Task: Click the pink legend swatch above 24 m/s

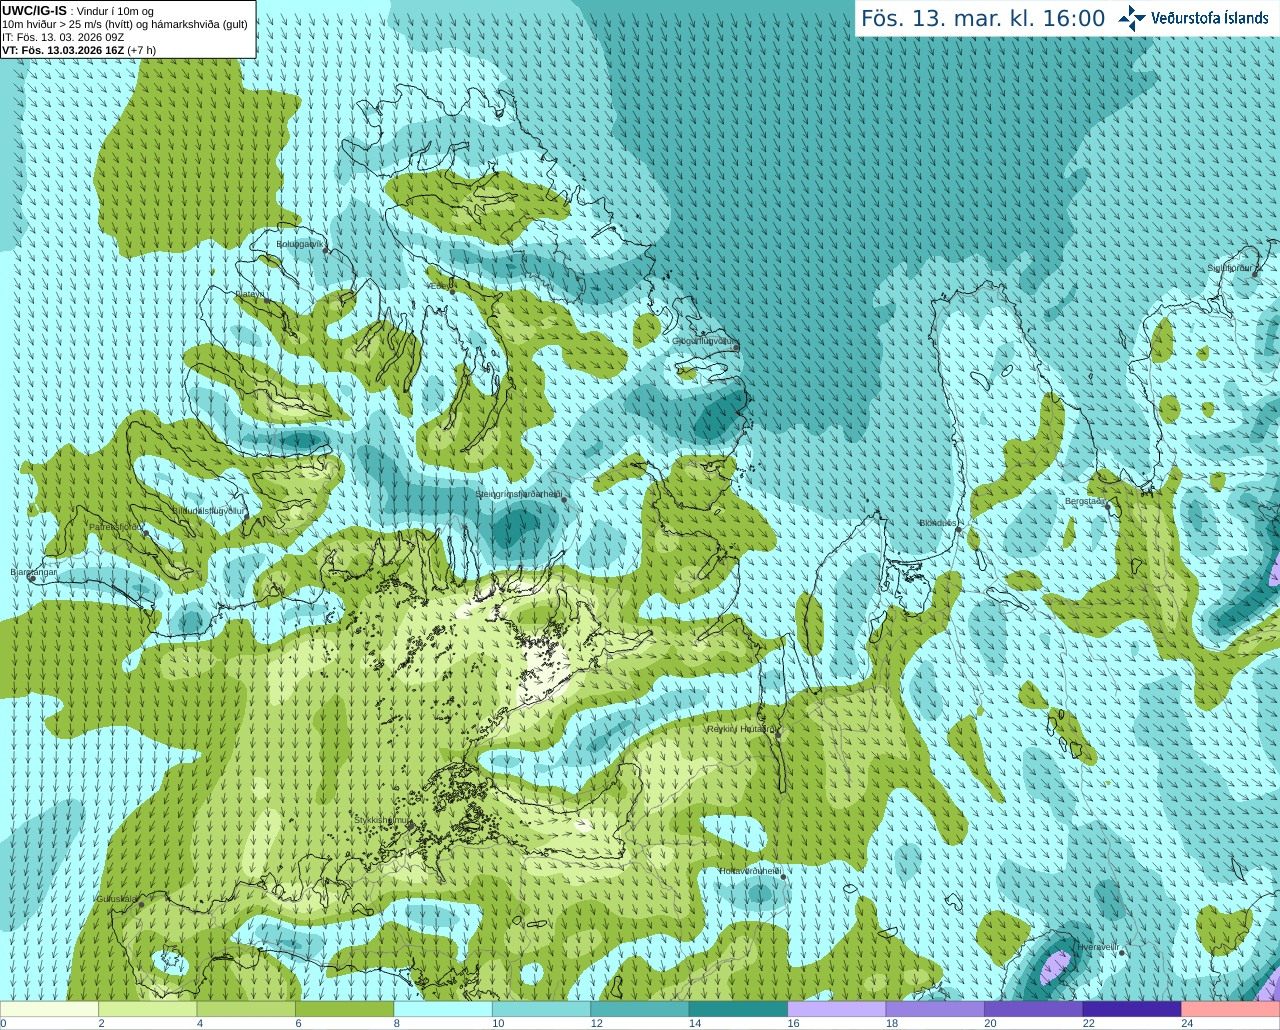Action: (x=1230, y=1009)
